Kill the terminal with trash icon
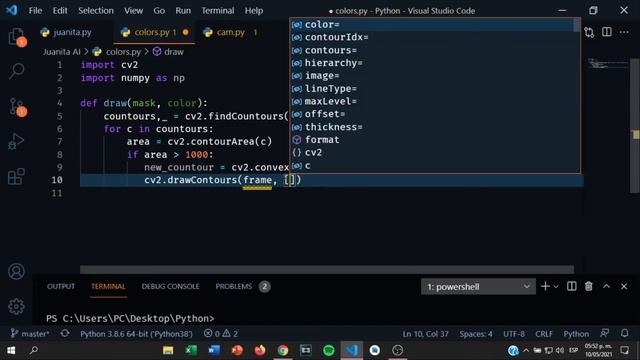This screenshot has height=360, width=640. [589, 287]
